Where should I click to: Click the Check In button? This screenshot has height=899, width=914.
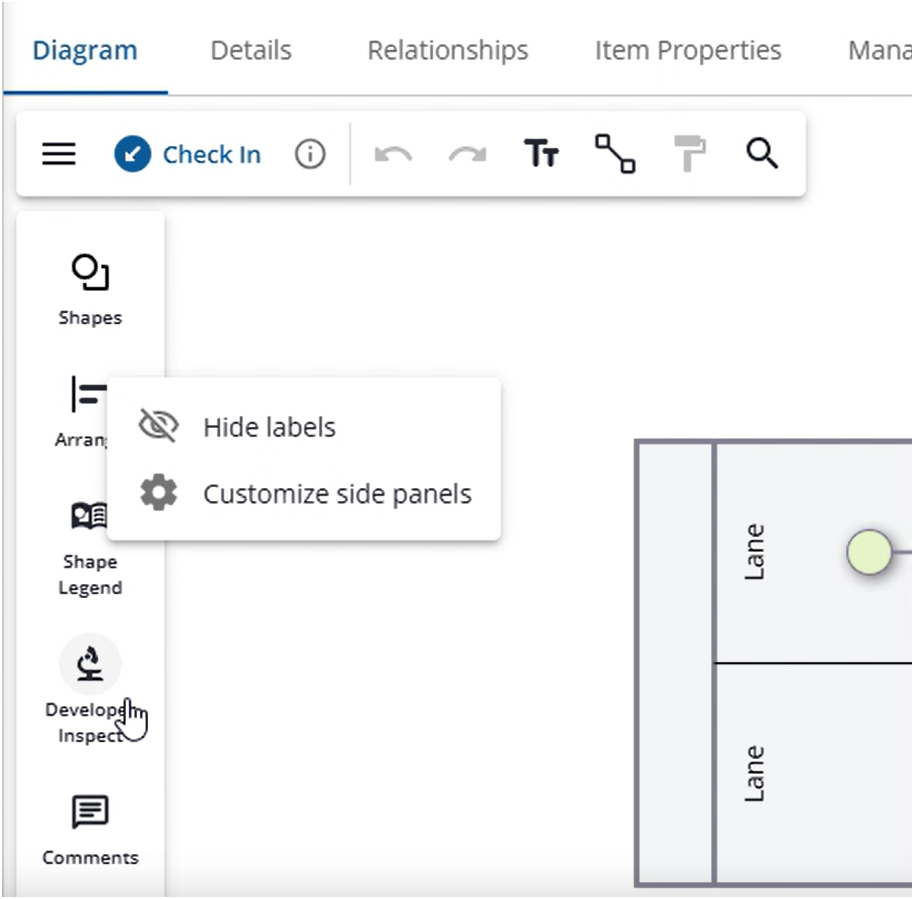188,154
